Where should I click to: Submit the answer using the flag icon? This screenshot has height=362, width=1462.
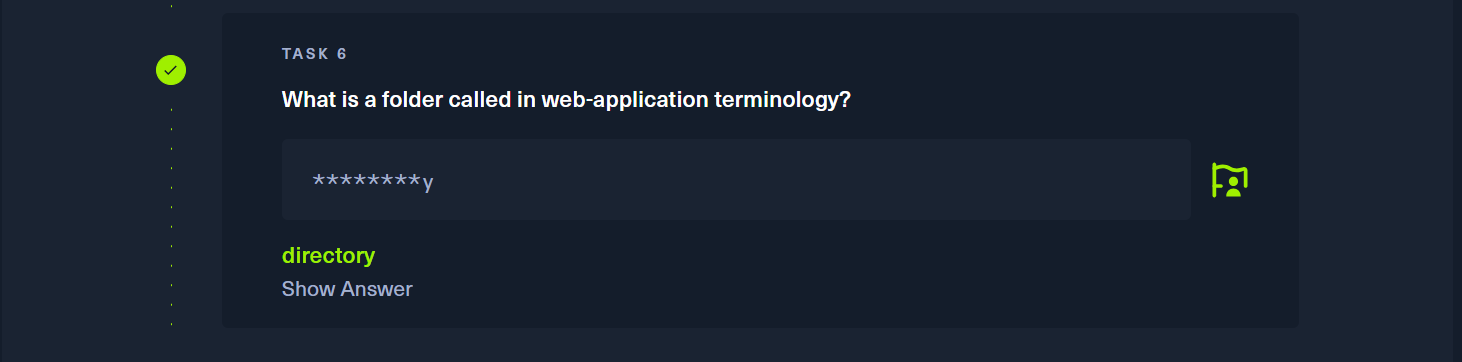pos(1229,180)
